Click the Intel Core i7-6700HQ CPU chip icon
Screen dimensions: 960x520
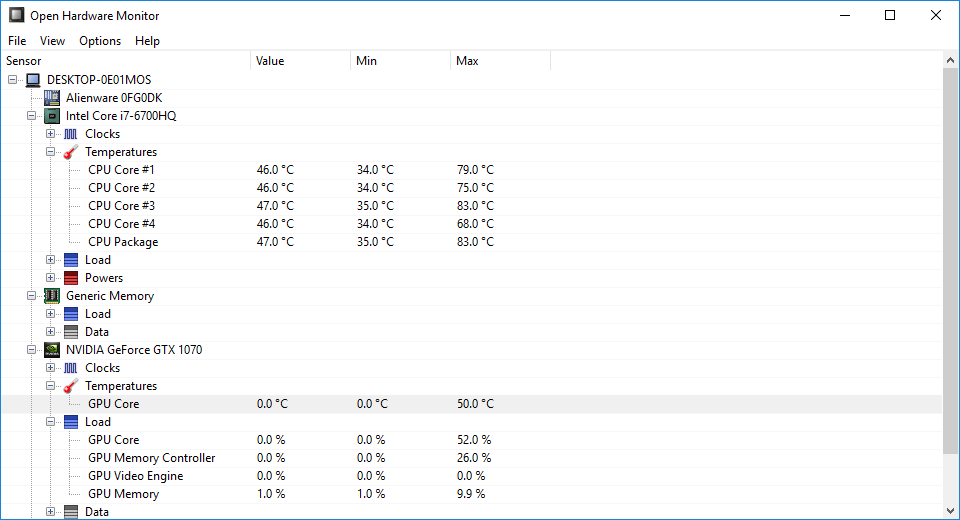point(52,116)
